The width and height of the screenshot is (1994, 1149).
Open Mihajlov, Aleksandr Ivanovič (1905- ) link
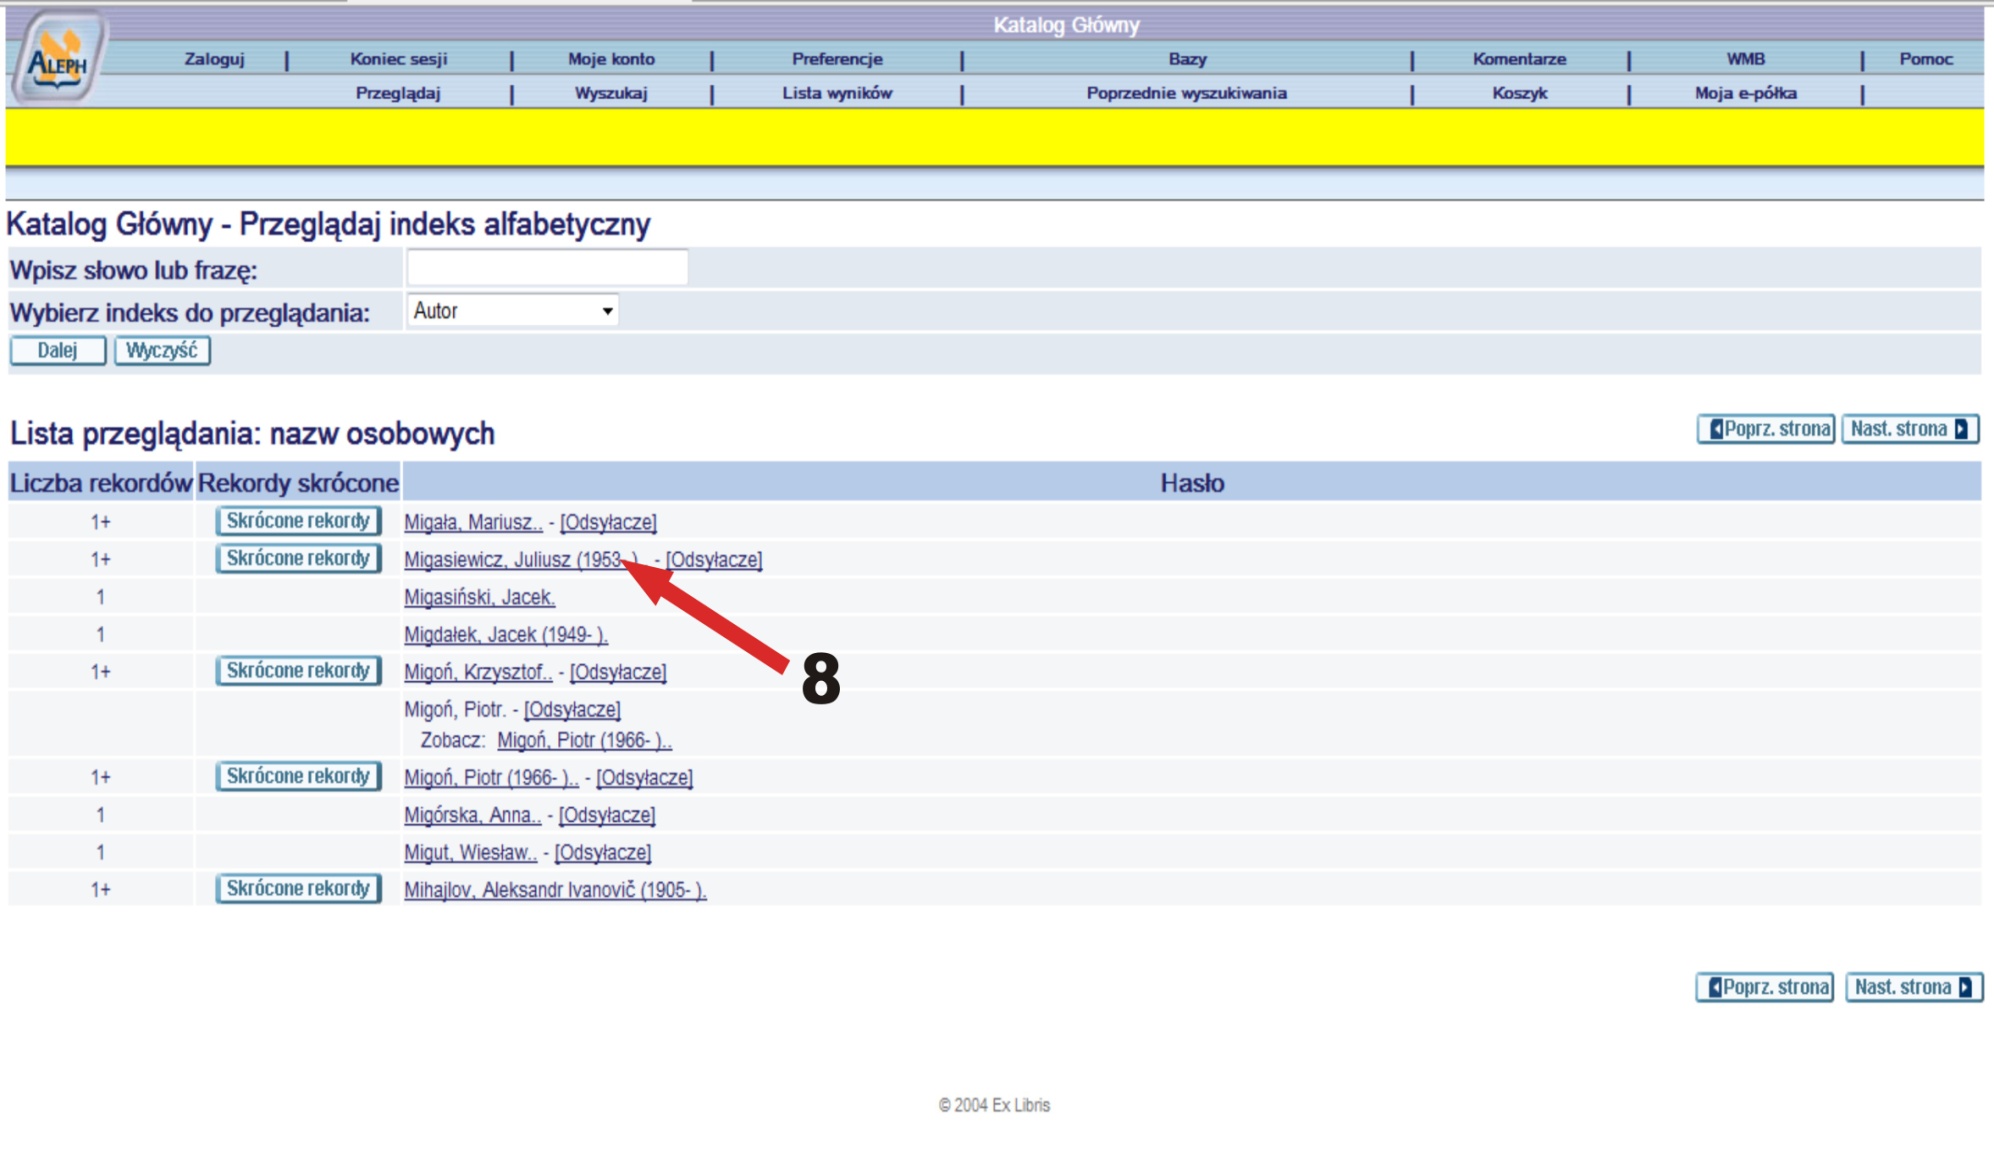point(555,890)
